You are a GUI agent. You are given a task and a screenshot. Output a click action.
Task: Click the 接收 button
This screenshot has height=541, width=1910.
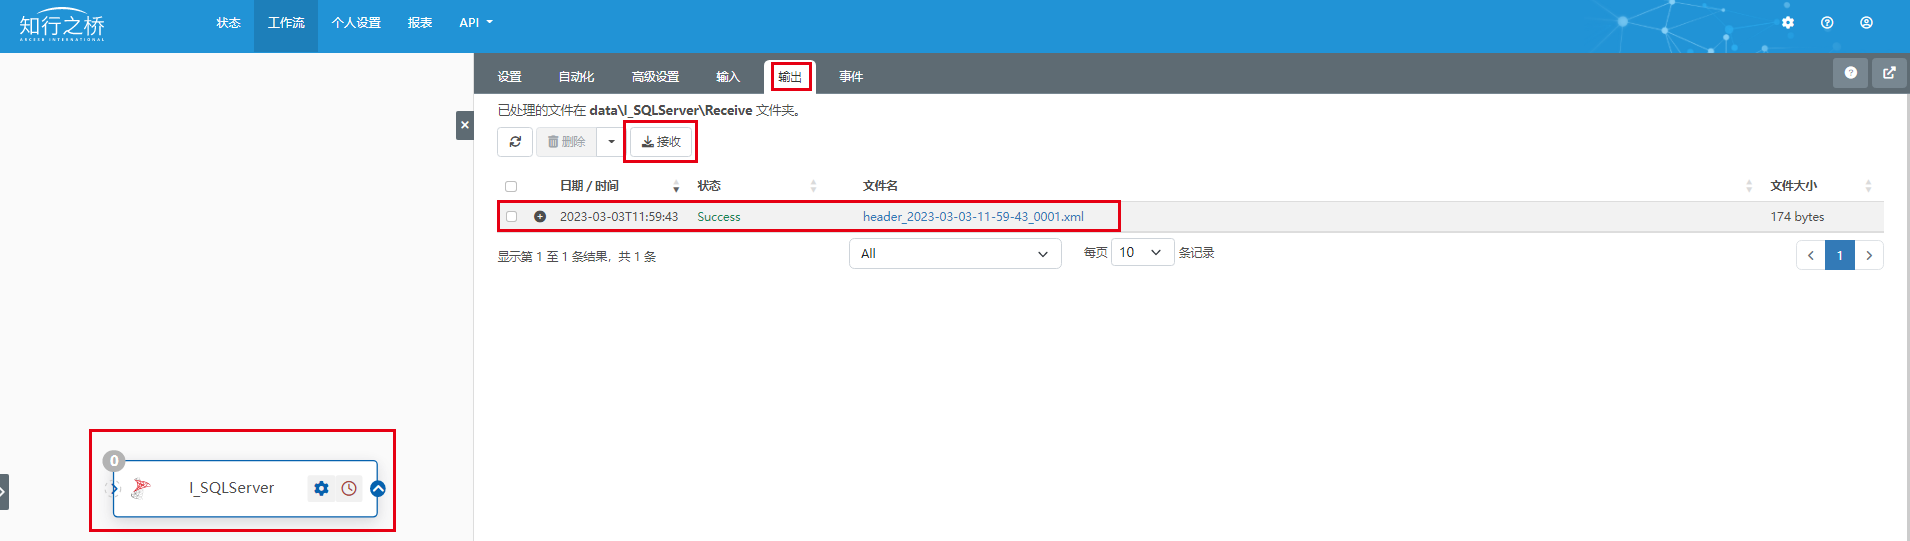coord(661,142)
